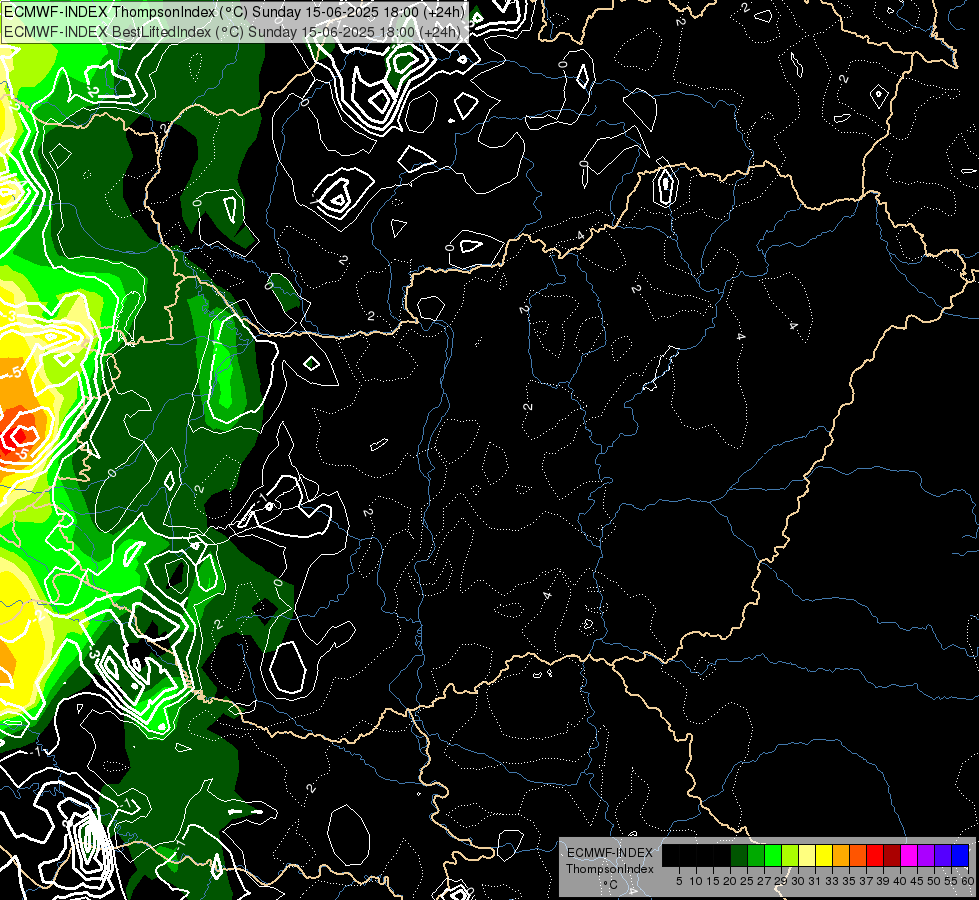The width and height of the screenshot is (979, 900).
Task: Choose the orange 33–35 legend swatch
Action: click(841, 855)
